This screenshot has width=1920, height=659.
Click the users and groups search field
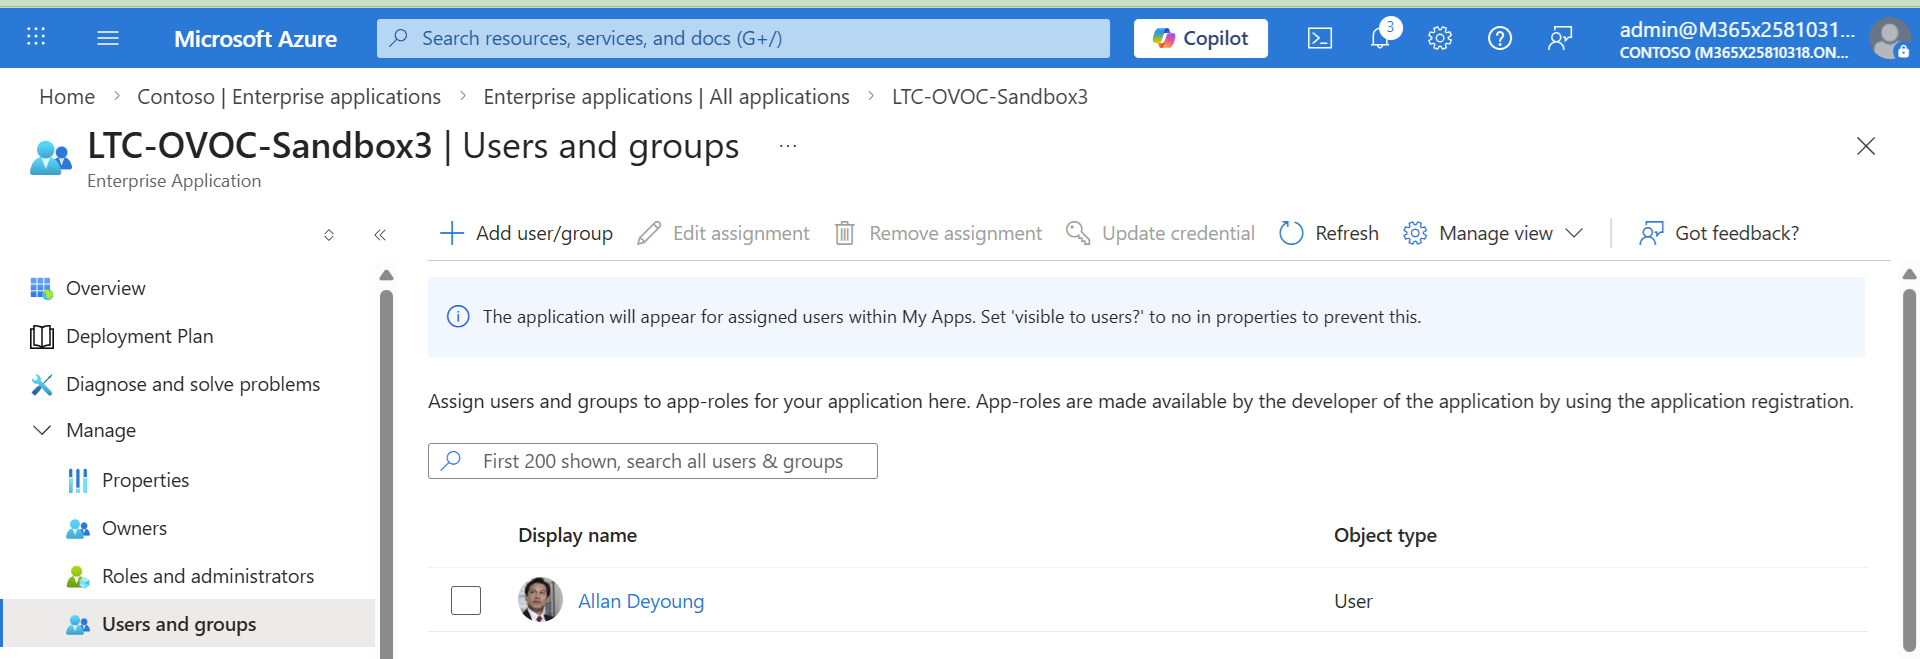660,461
